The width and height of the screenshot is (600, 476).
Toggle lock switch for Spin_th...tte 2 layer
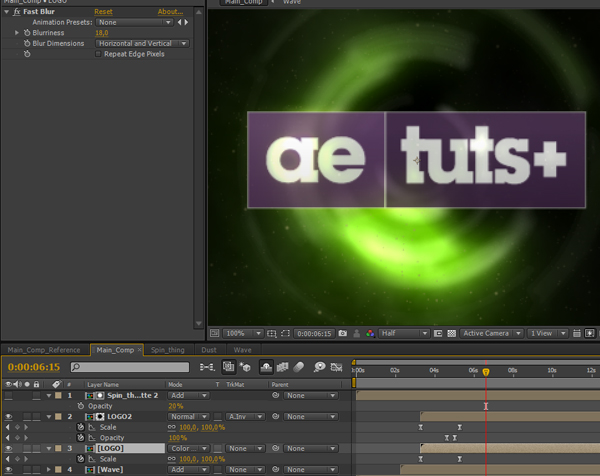[x=36, y=395]
